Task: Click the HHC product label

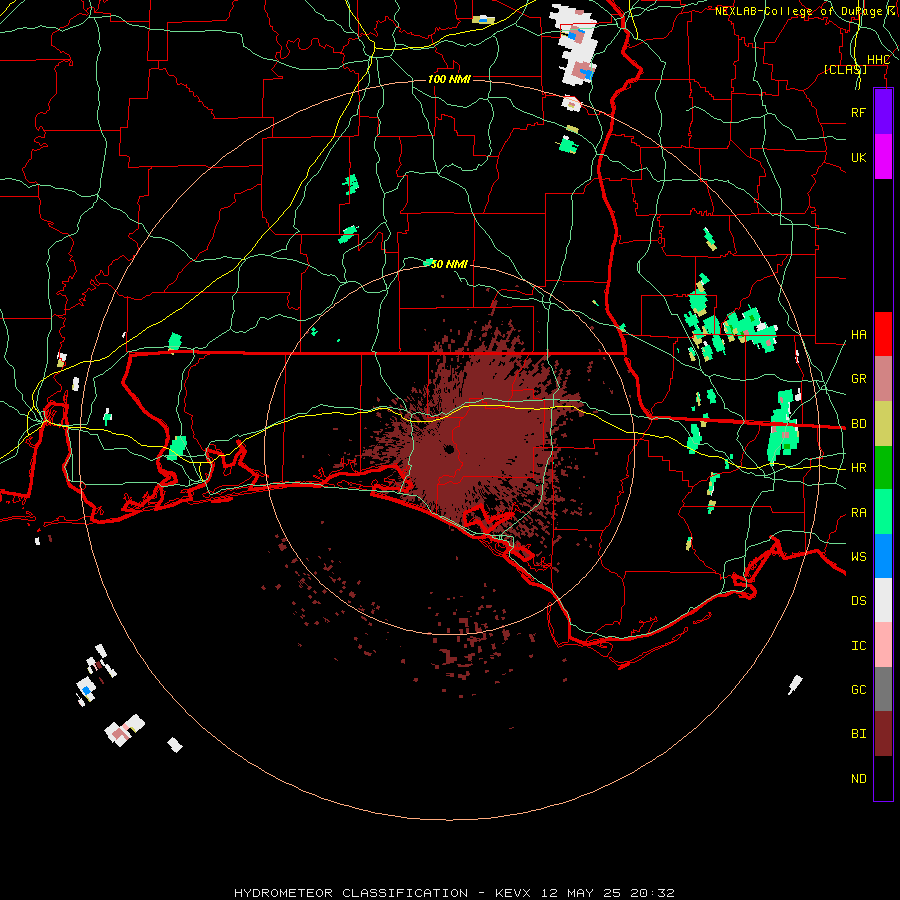Action: (878, 60)
